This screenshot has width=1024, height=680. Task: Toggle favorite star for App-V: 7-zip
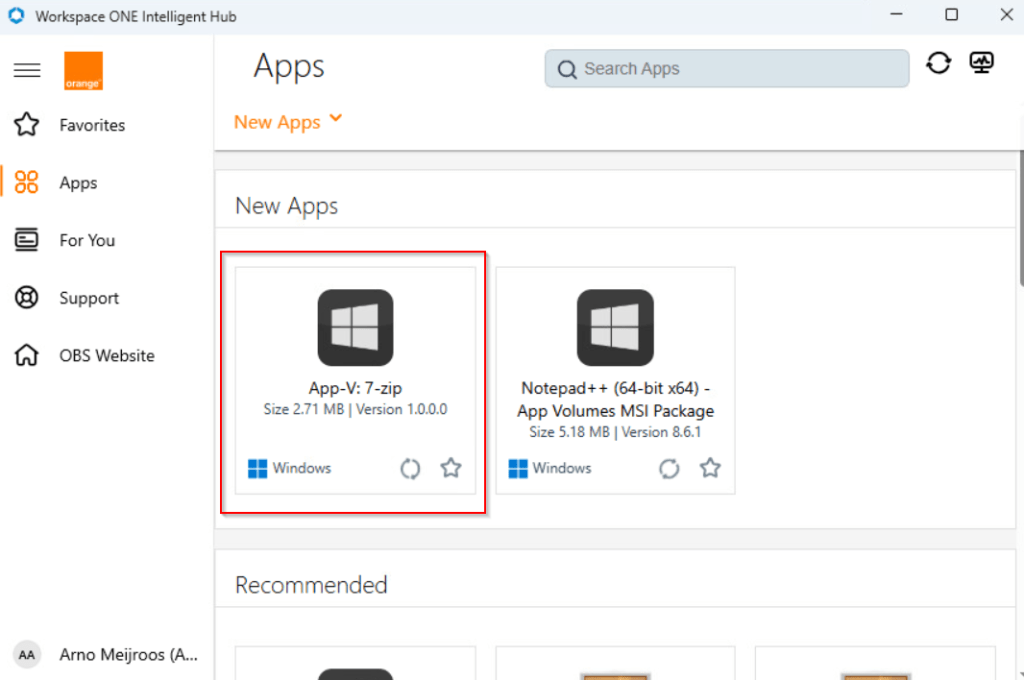(x=451, y=468)
